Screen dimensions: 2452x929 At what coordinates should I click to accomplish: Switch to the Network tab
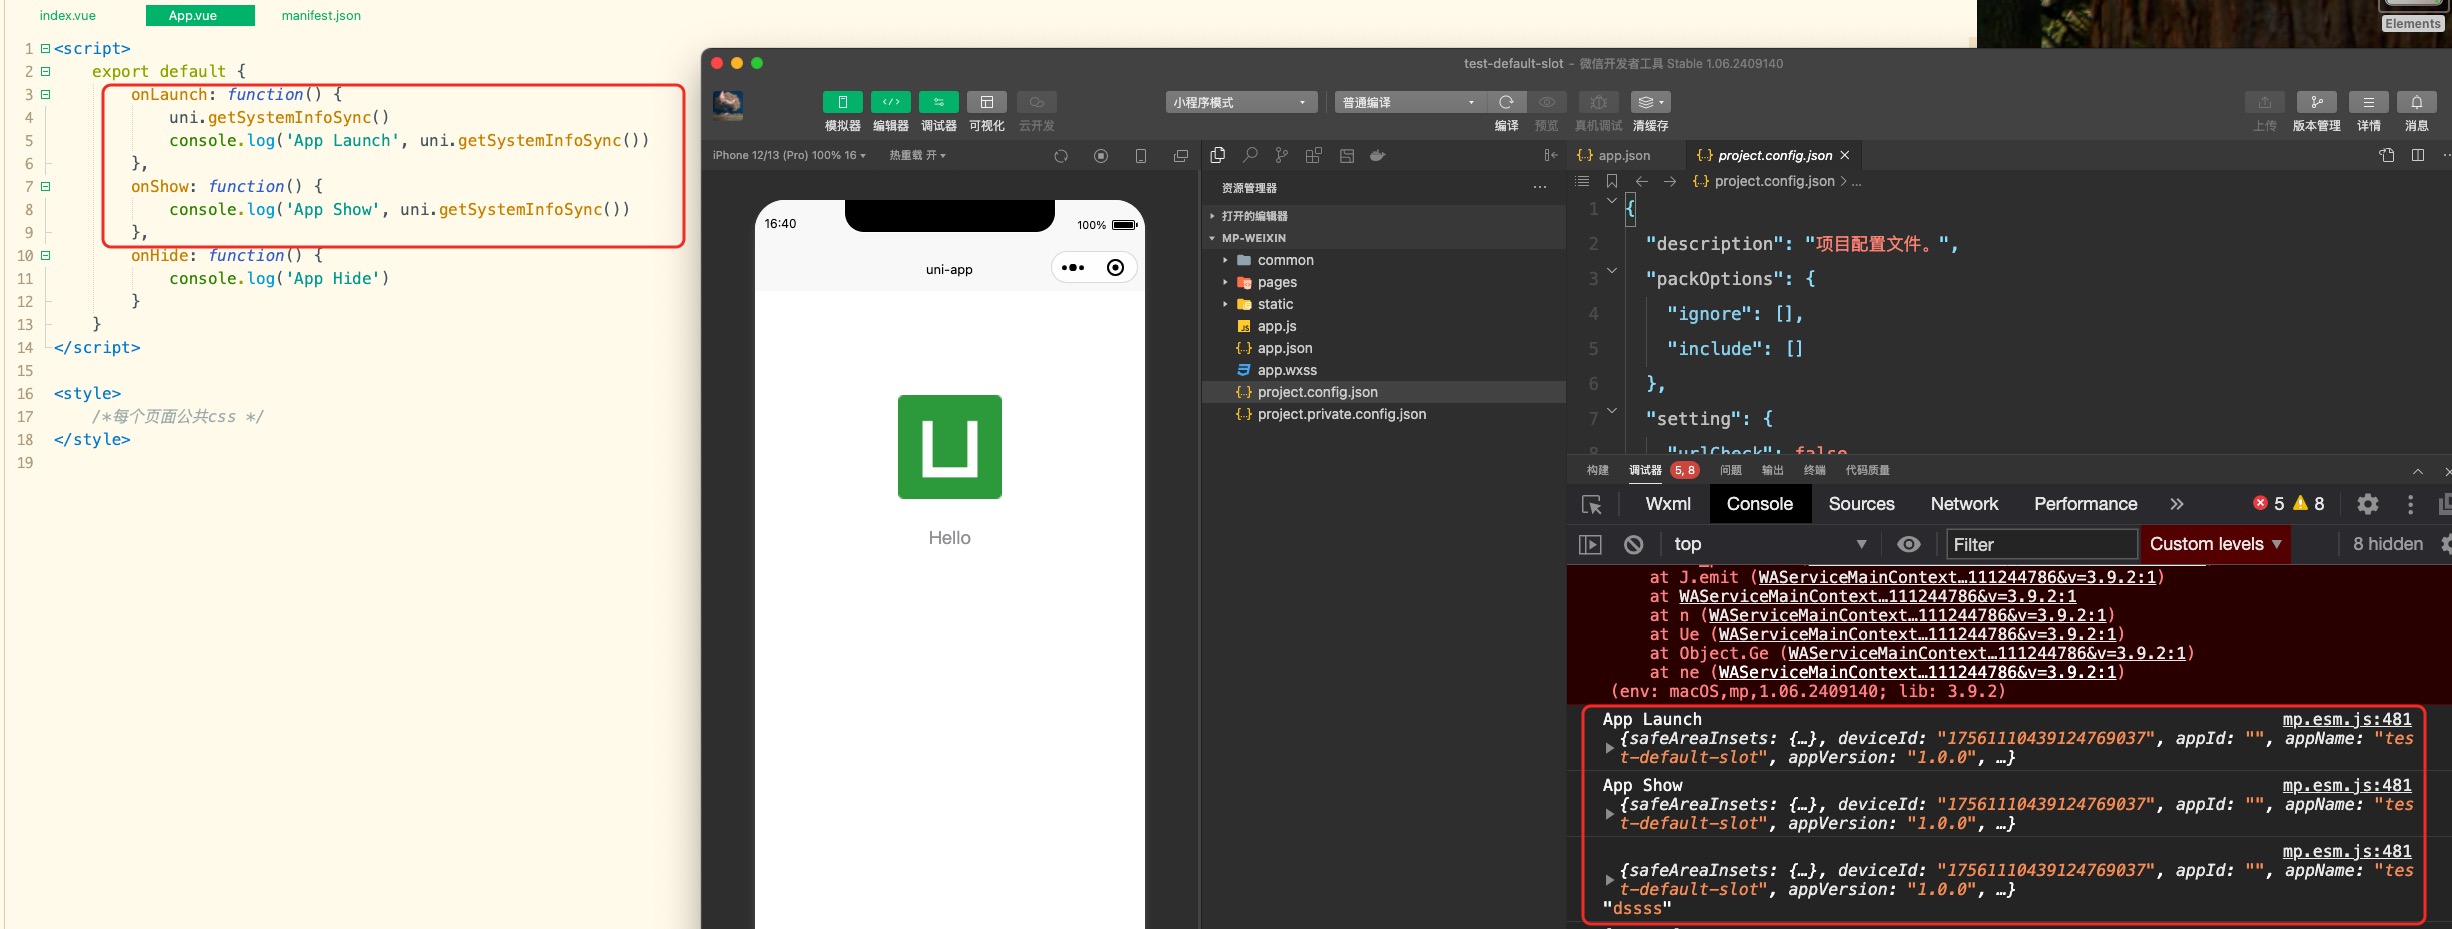1963,504
